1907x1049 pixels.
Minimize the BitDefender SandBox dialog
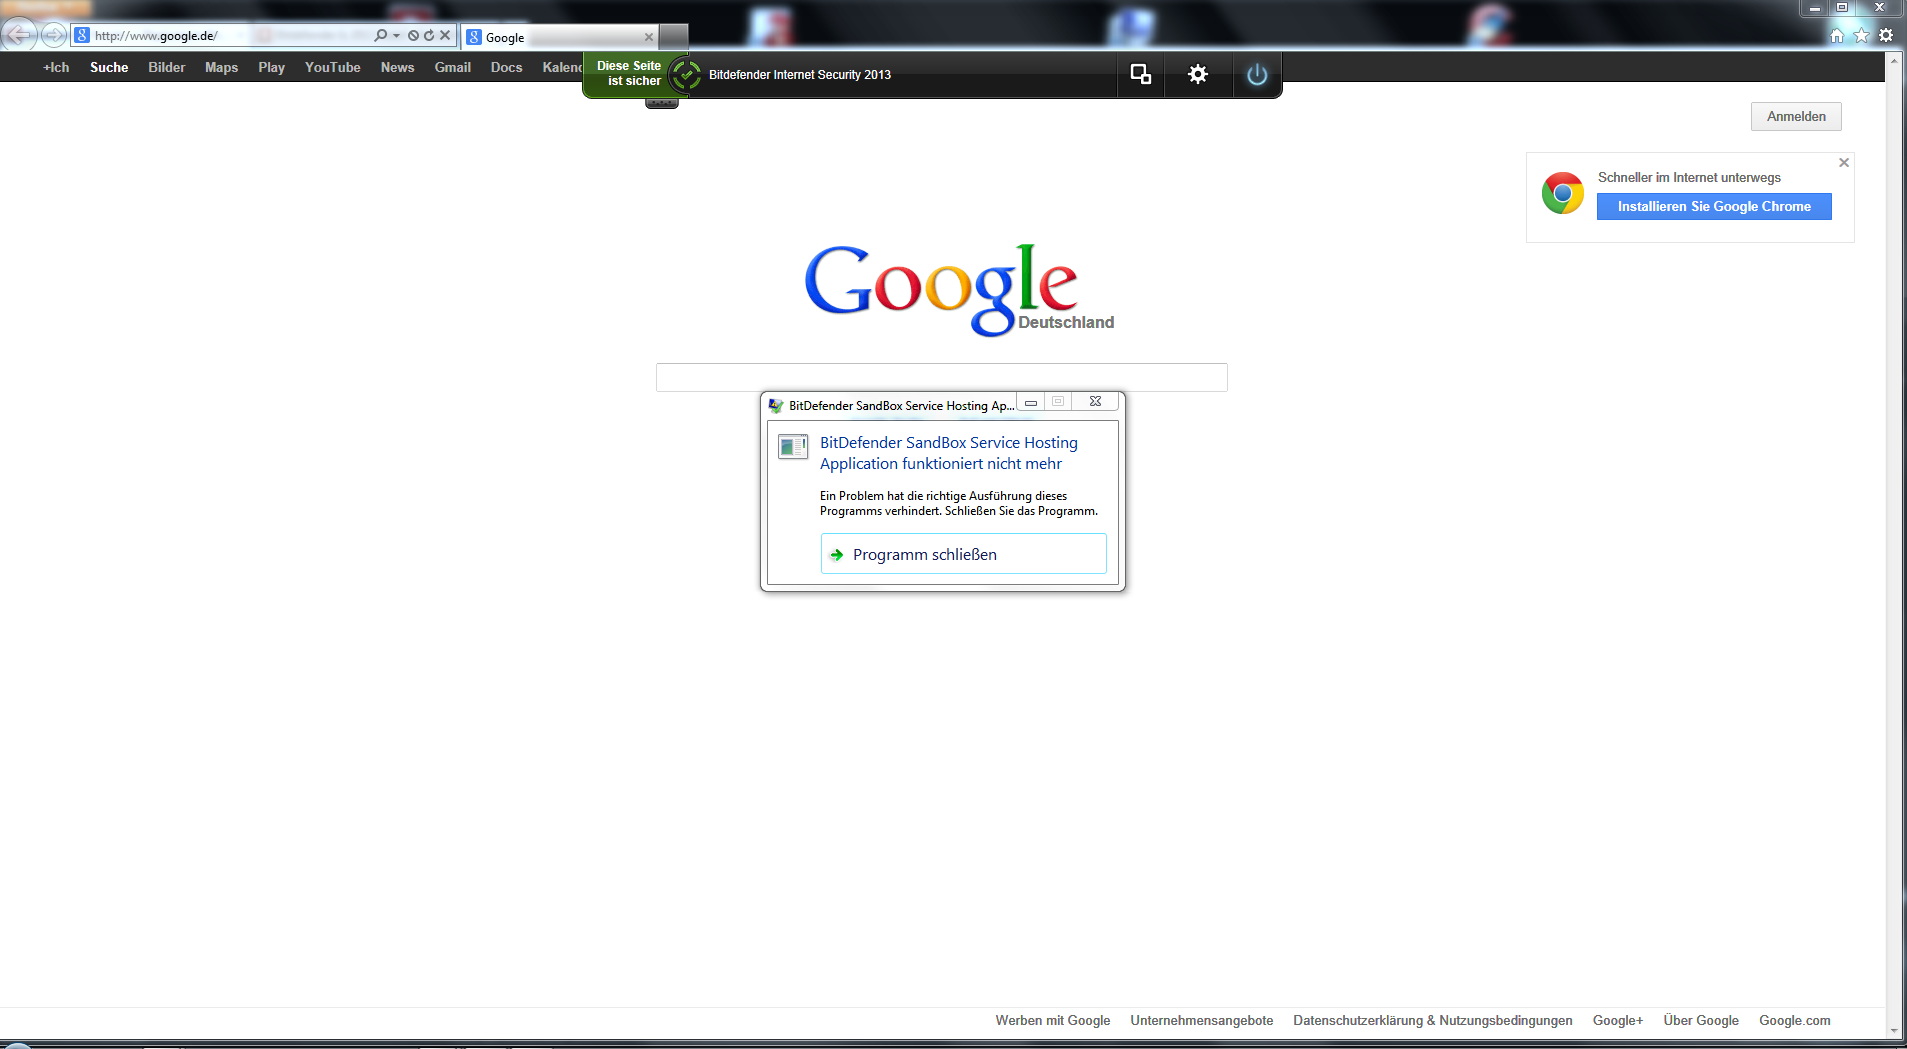1031,401
